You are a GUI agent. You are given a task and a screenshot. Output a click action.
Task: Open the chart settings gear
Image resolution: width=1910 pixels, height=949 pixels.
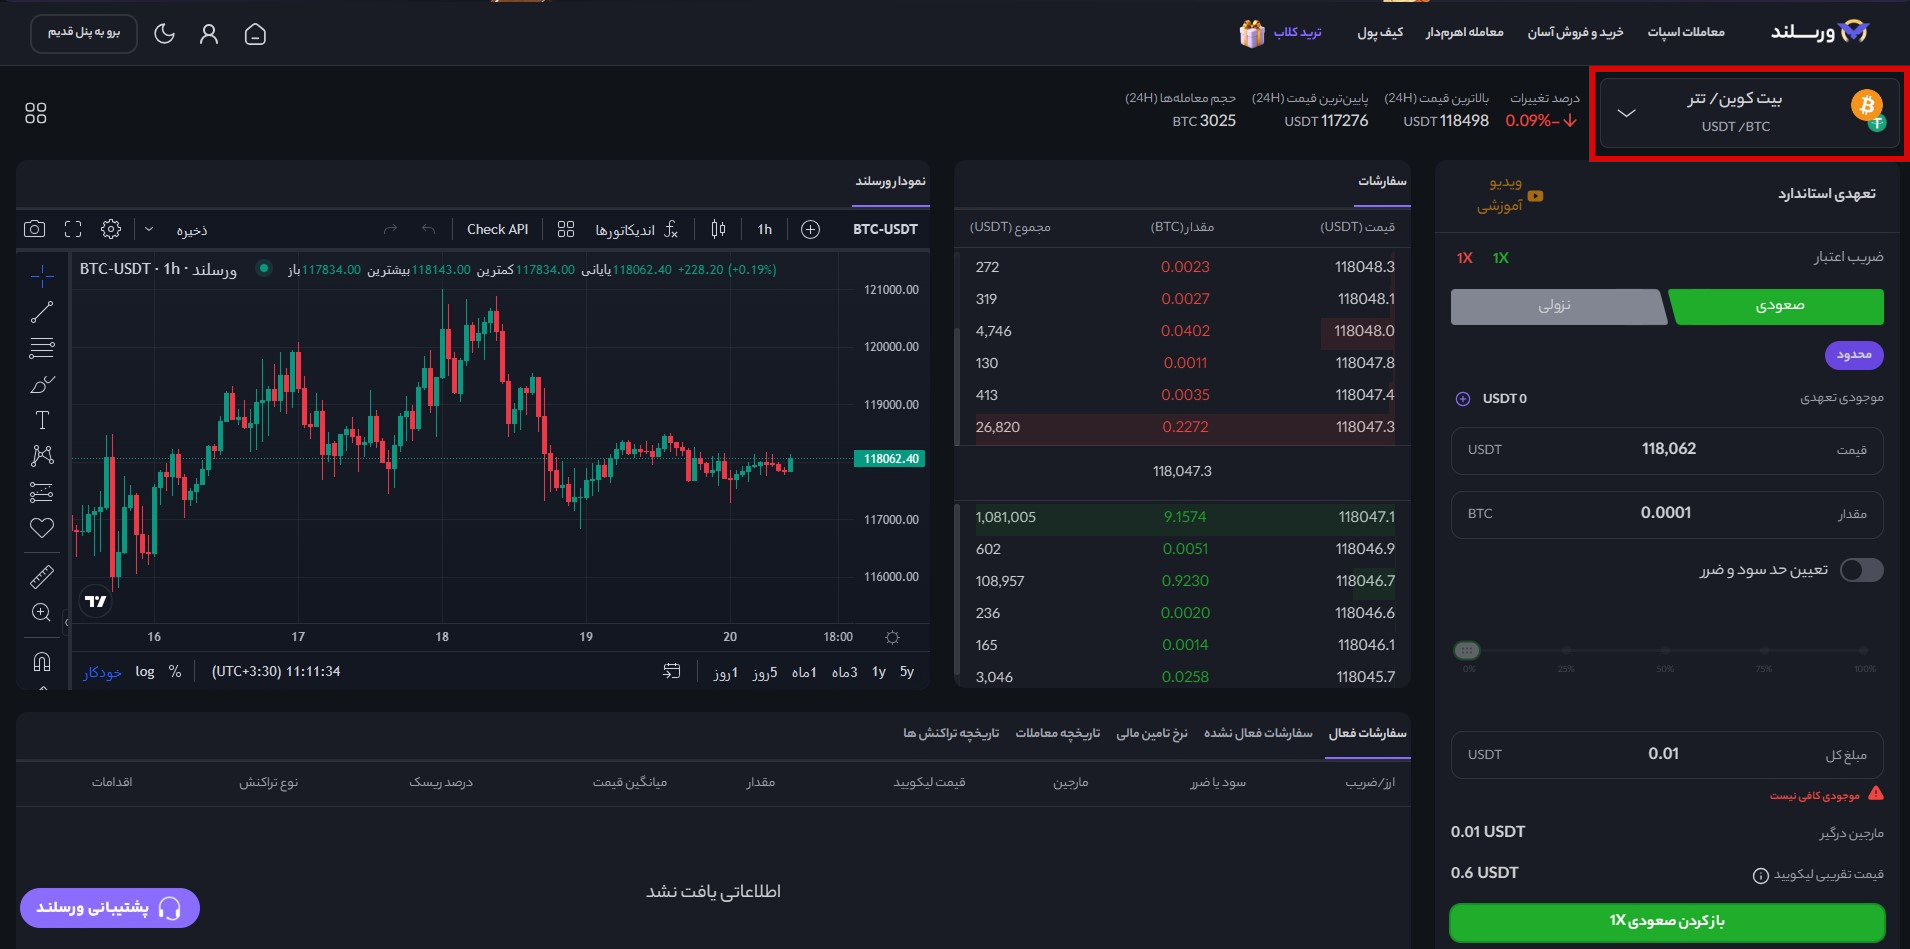112,229
